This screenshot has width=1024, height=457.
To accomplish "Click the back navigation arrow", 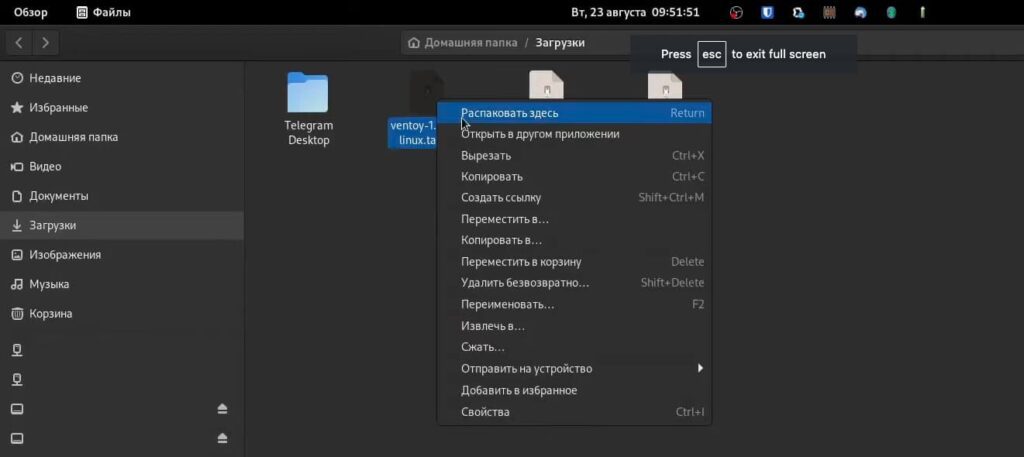I will 20,43.
